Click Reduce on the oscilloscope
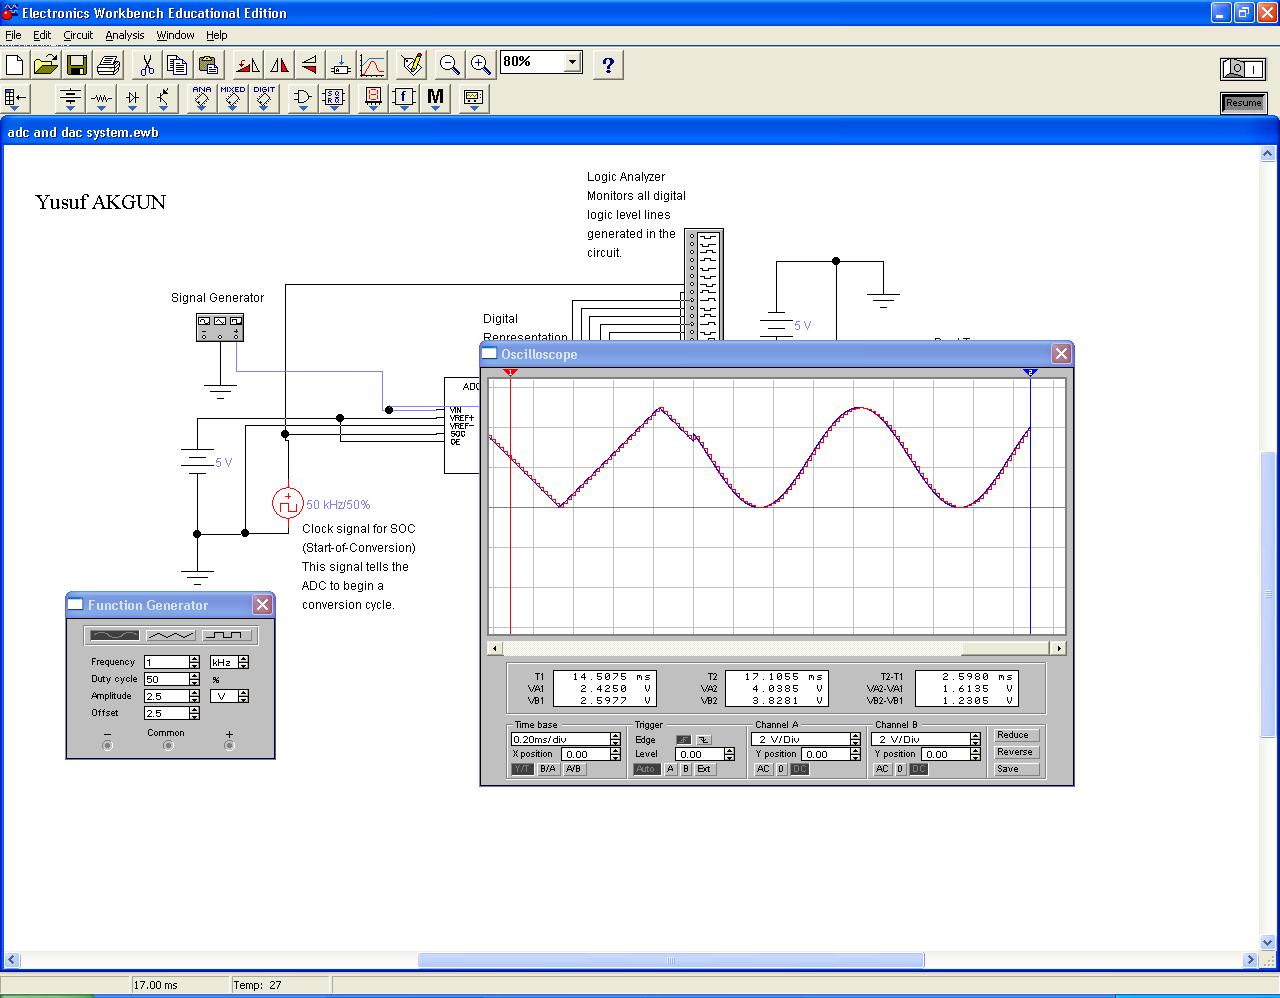 click(1017, 735)
